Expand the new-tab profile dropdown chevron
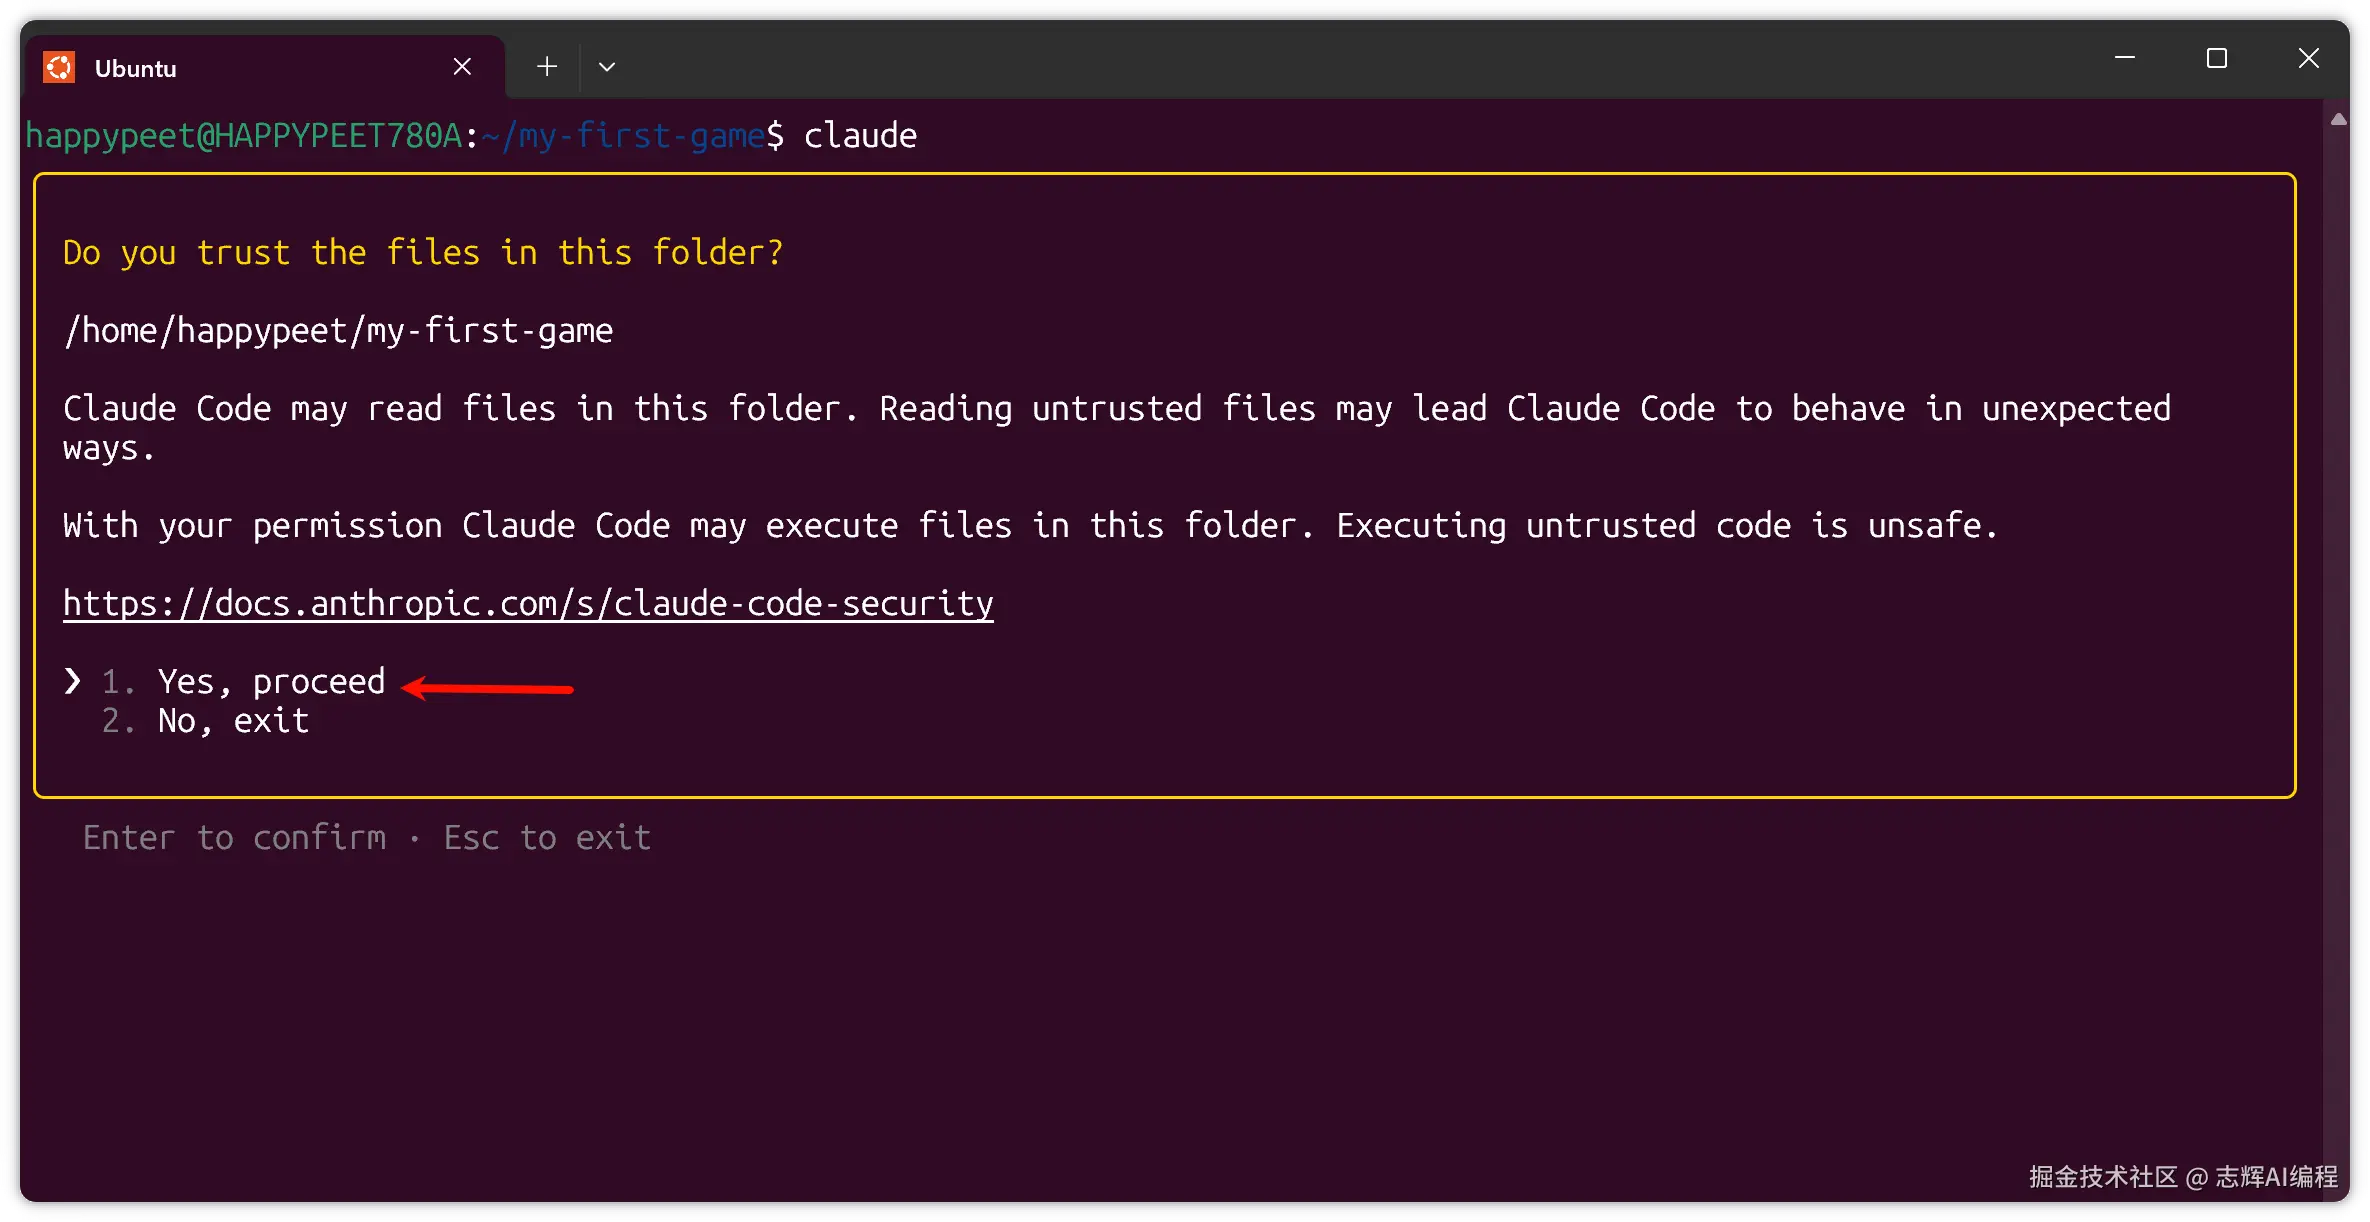Image resolution: width=2370 pixels, height=1222 pixels. 606,67
